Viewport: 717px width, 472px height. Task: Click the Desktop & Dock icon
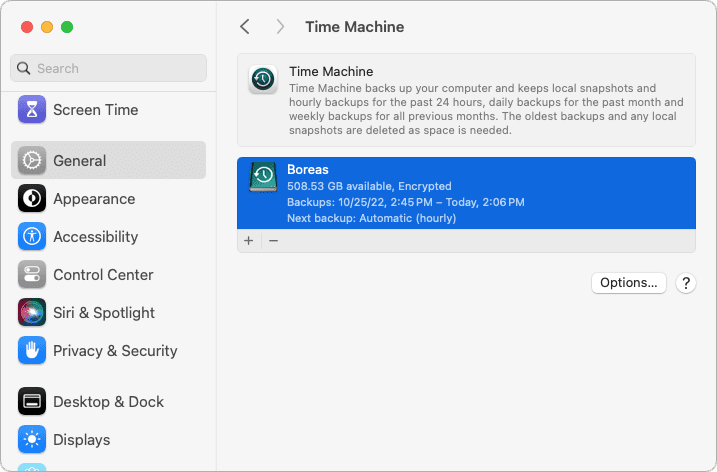(32, 401)
